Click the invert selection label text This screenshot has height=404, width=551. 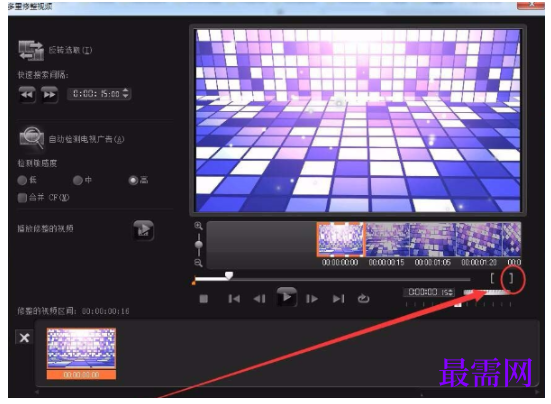coord(70,50)
